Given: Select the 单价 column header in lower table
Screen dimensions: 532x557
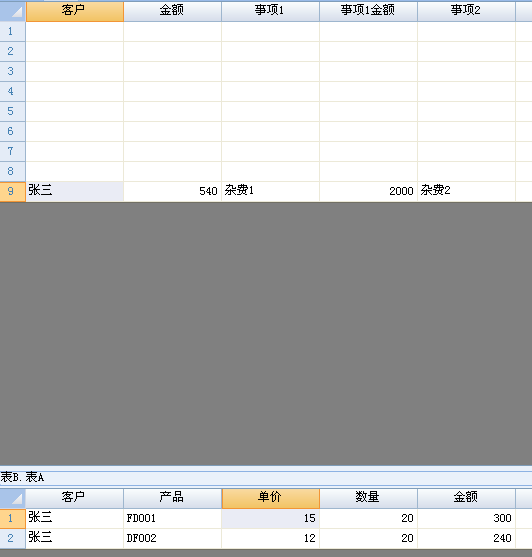Looking at the screenshot, I should click(x=271, y=498).
